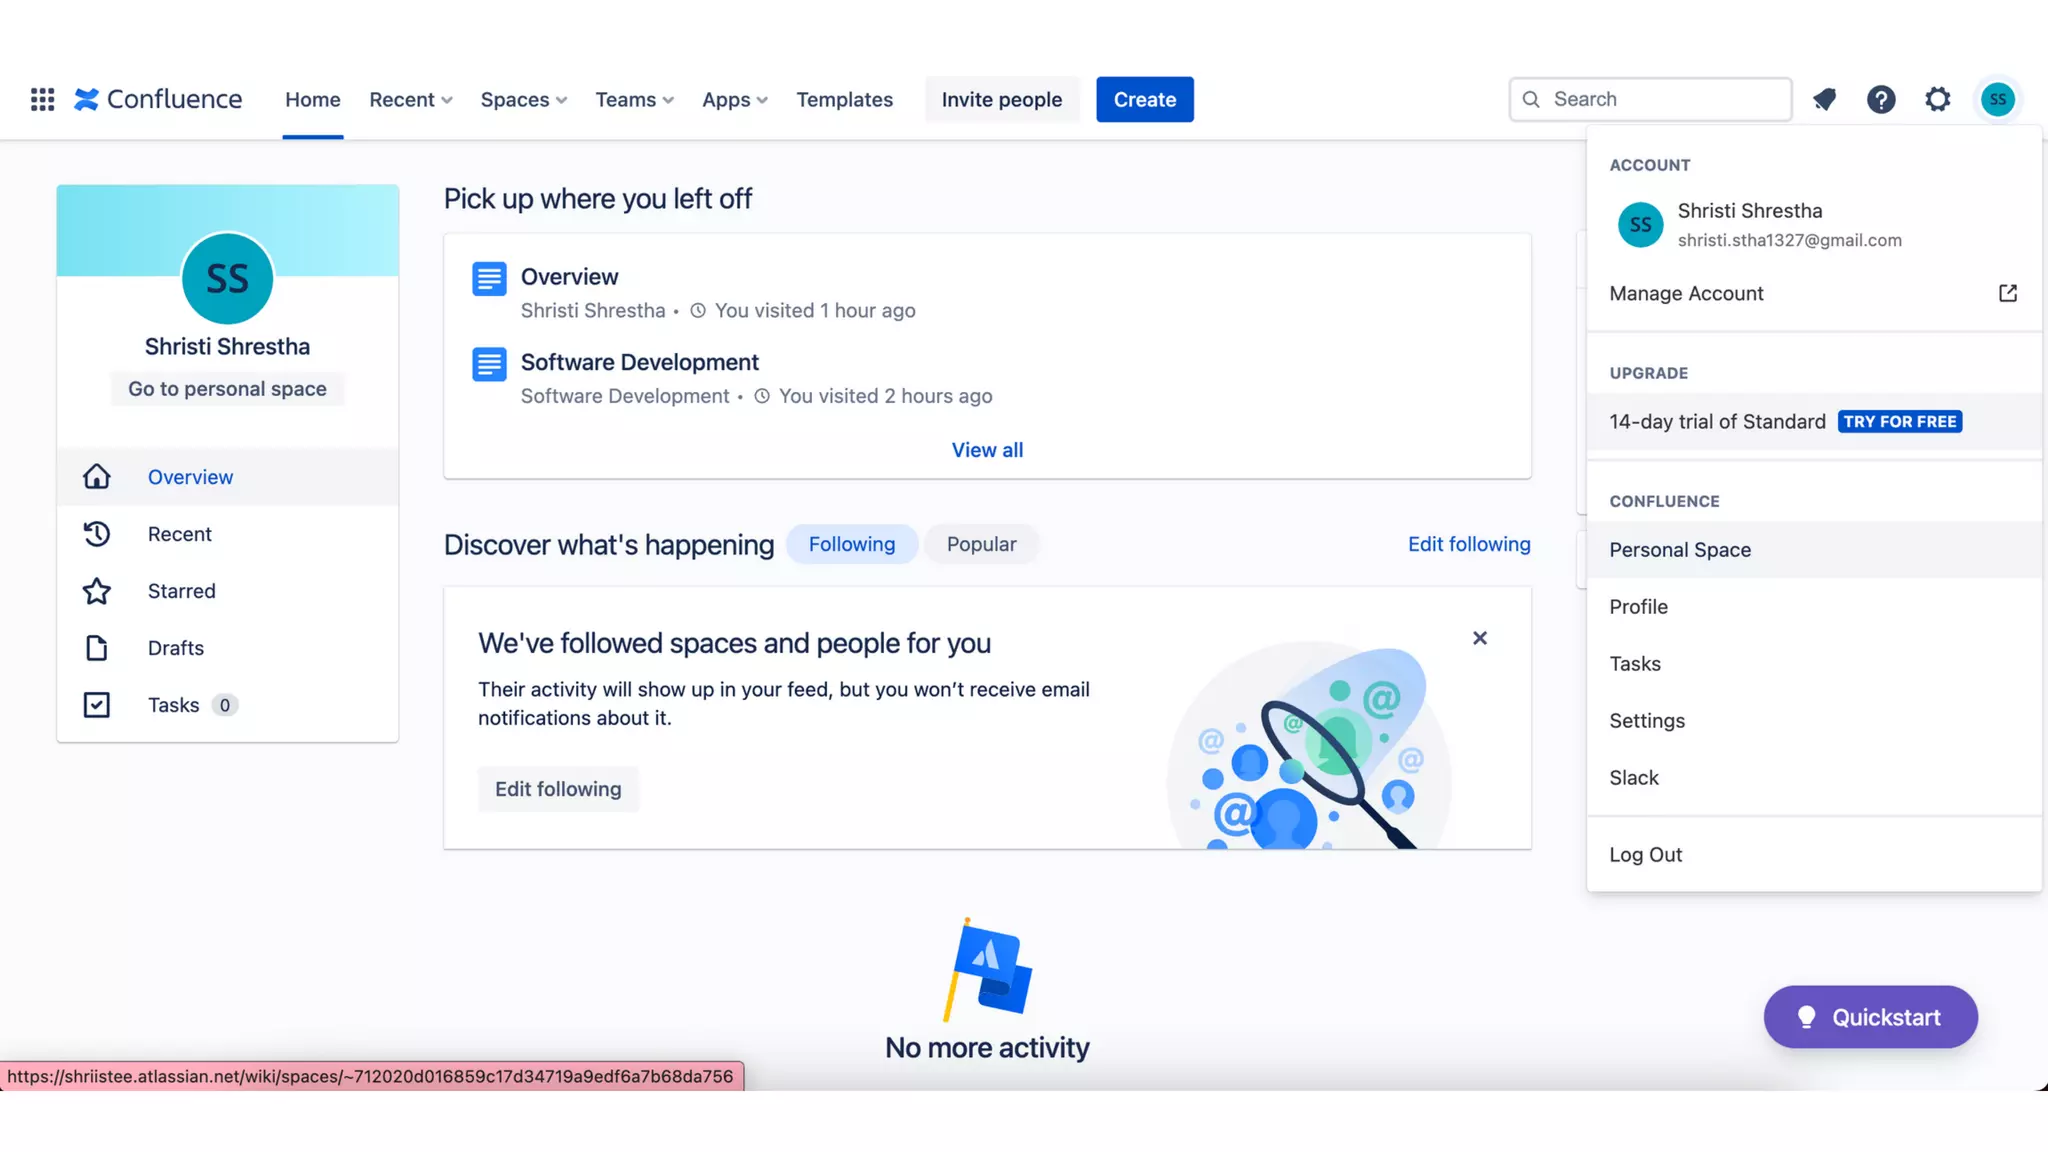2048x1152 pixels.
Task: Open the notifications bell icon
Action: click(x=1824, y=99)
